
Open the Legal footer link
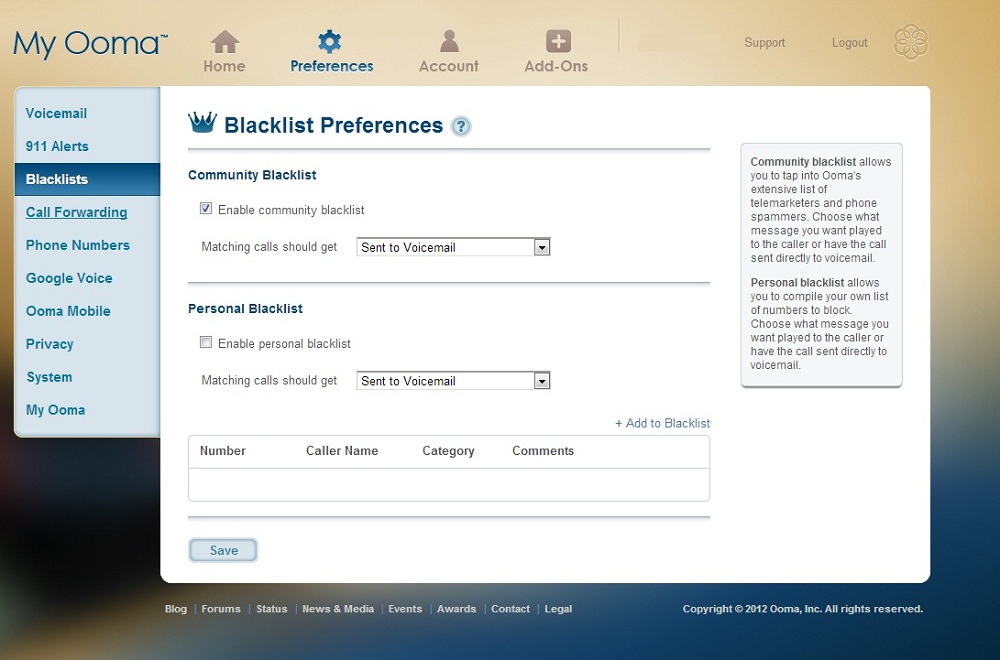pos(558,609)
